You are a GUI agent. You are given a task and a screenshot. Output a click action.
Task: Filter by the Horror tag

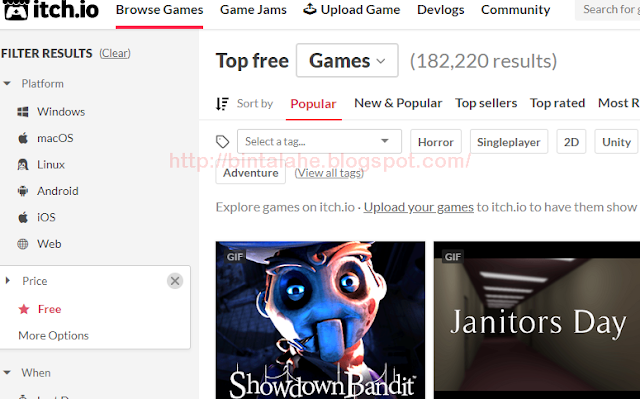tap(436, 142)
